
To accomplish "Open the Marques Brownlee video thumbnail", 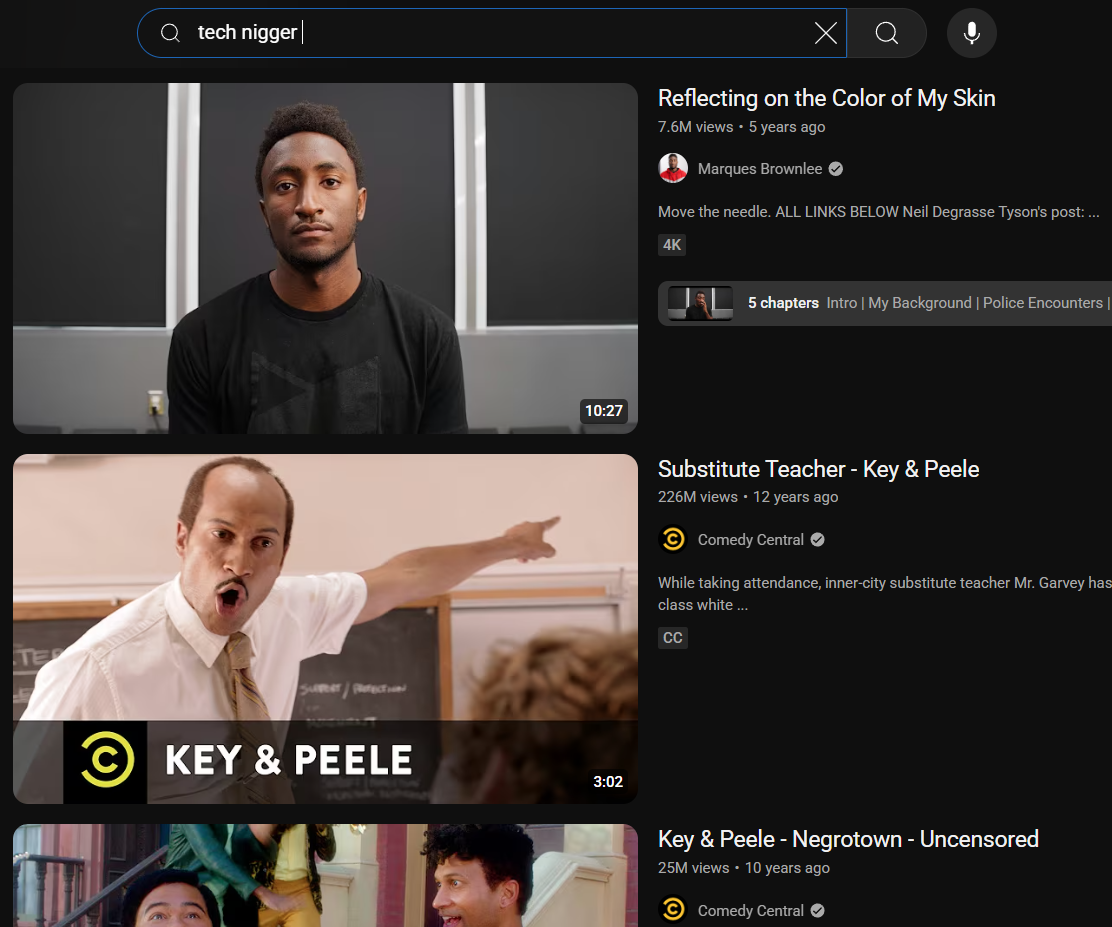I will [326, 258].
